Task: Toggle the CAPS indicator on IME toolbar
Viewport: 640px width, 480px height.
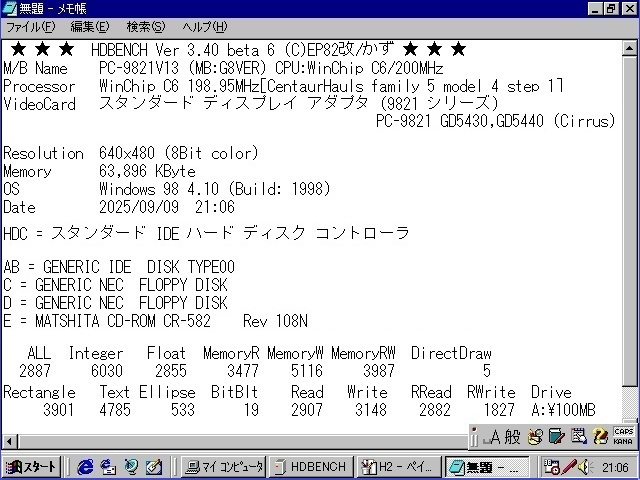Action: point(623,431)
